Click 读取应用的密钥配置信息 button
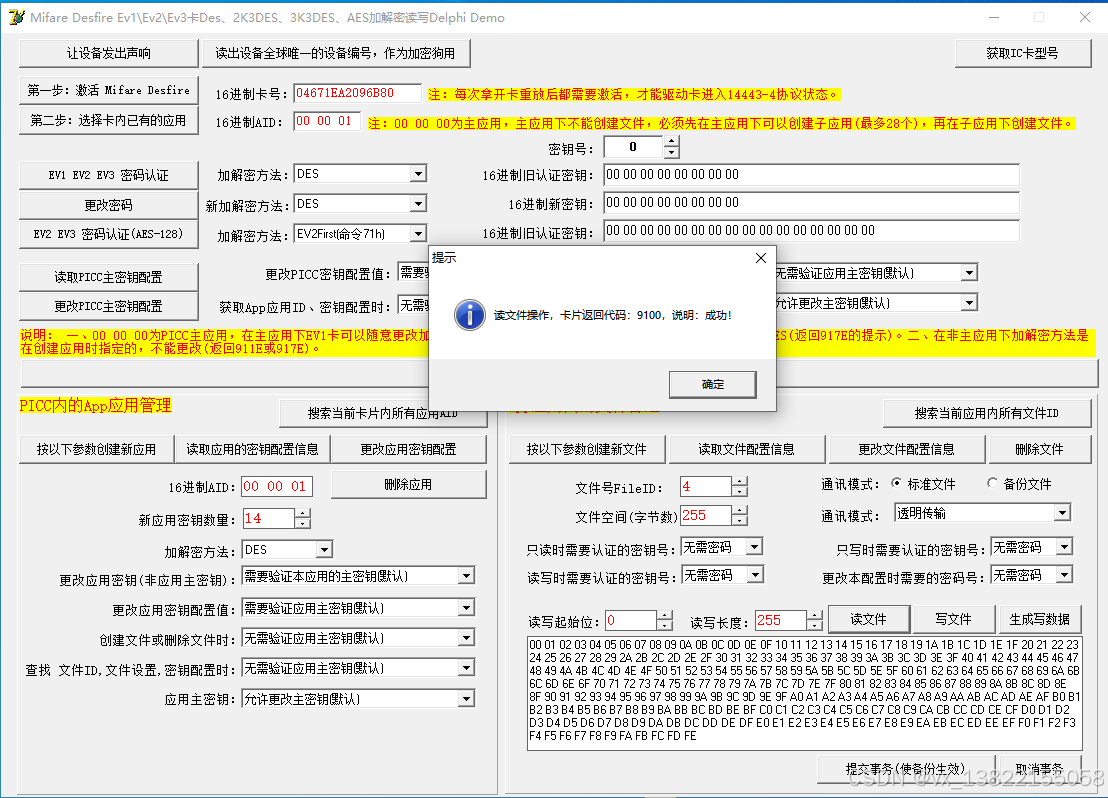 tap(252, 450)
